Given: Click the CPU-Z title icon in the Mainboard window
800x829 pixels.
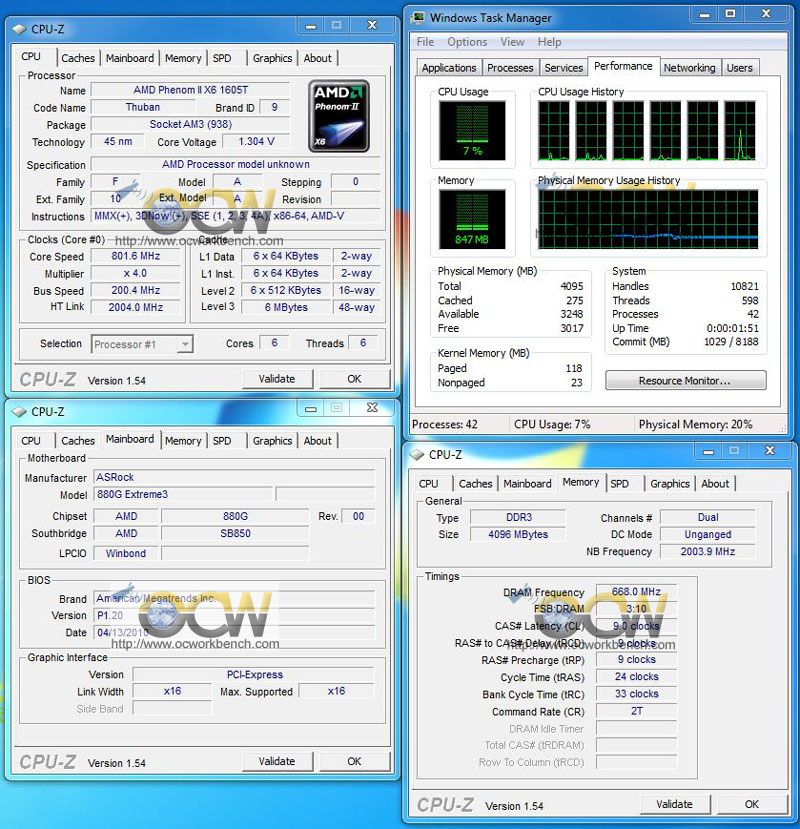Looking at the screenshot, I should point(20,411).
